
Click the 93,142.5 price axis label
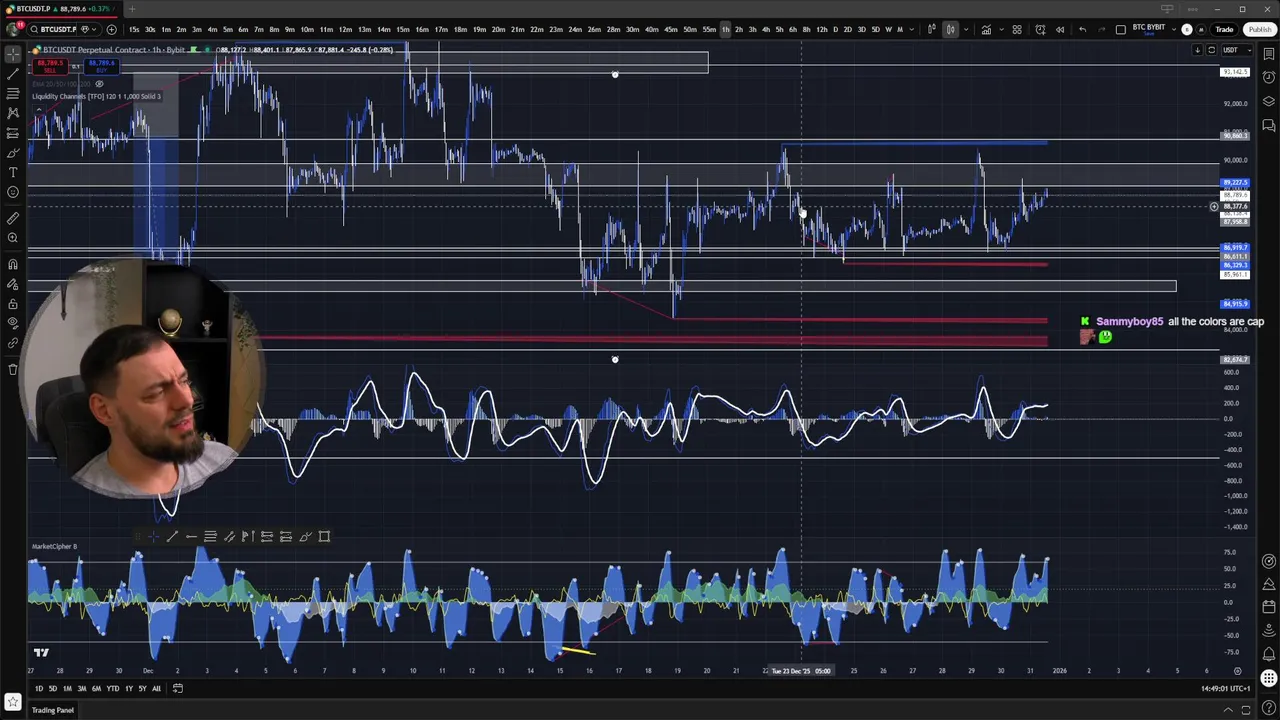point(1235,72)
